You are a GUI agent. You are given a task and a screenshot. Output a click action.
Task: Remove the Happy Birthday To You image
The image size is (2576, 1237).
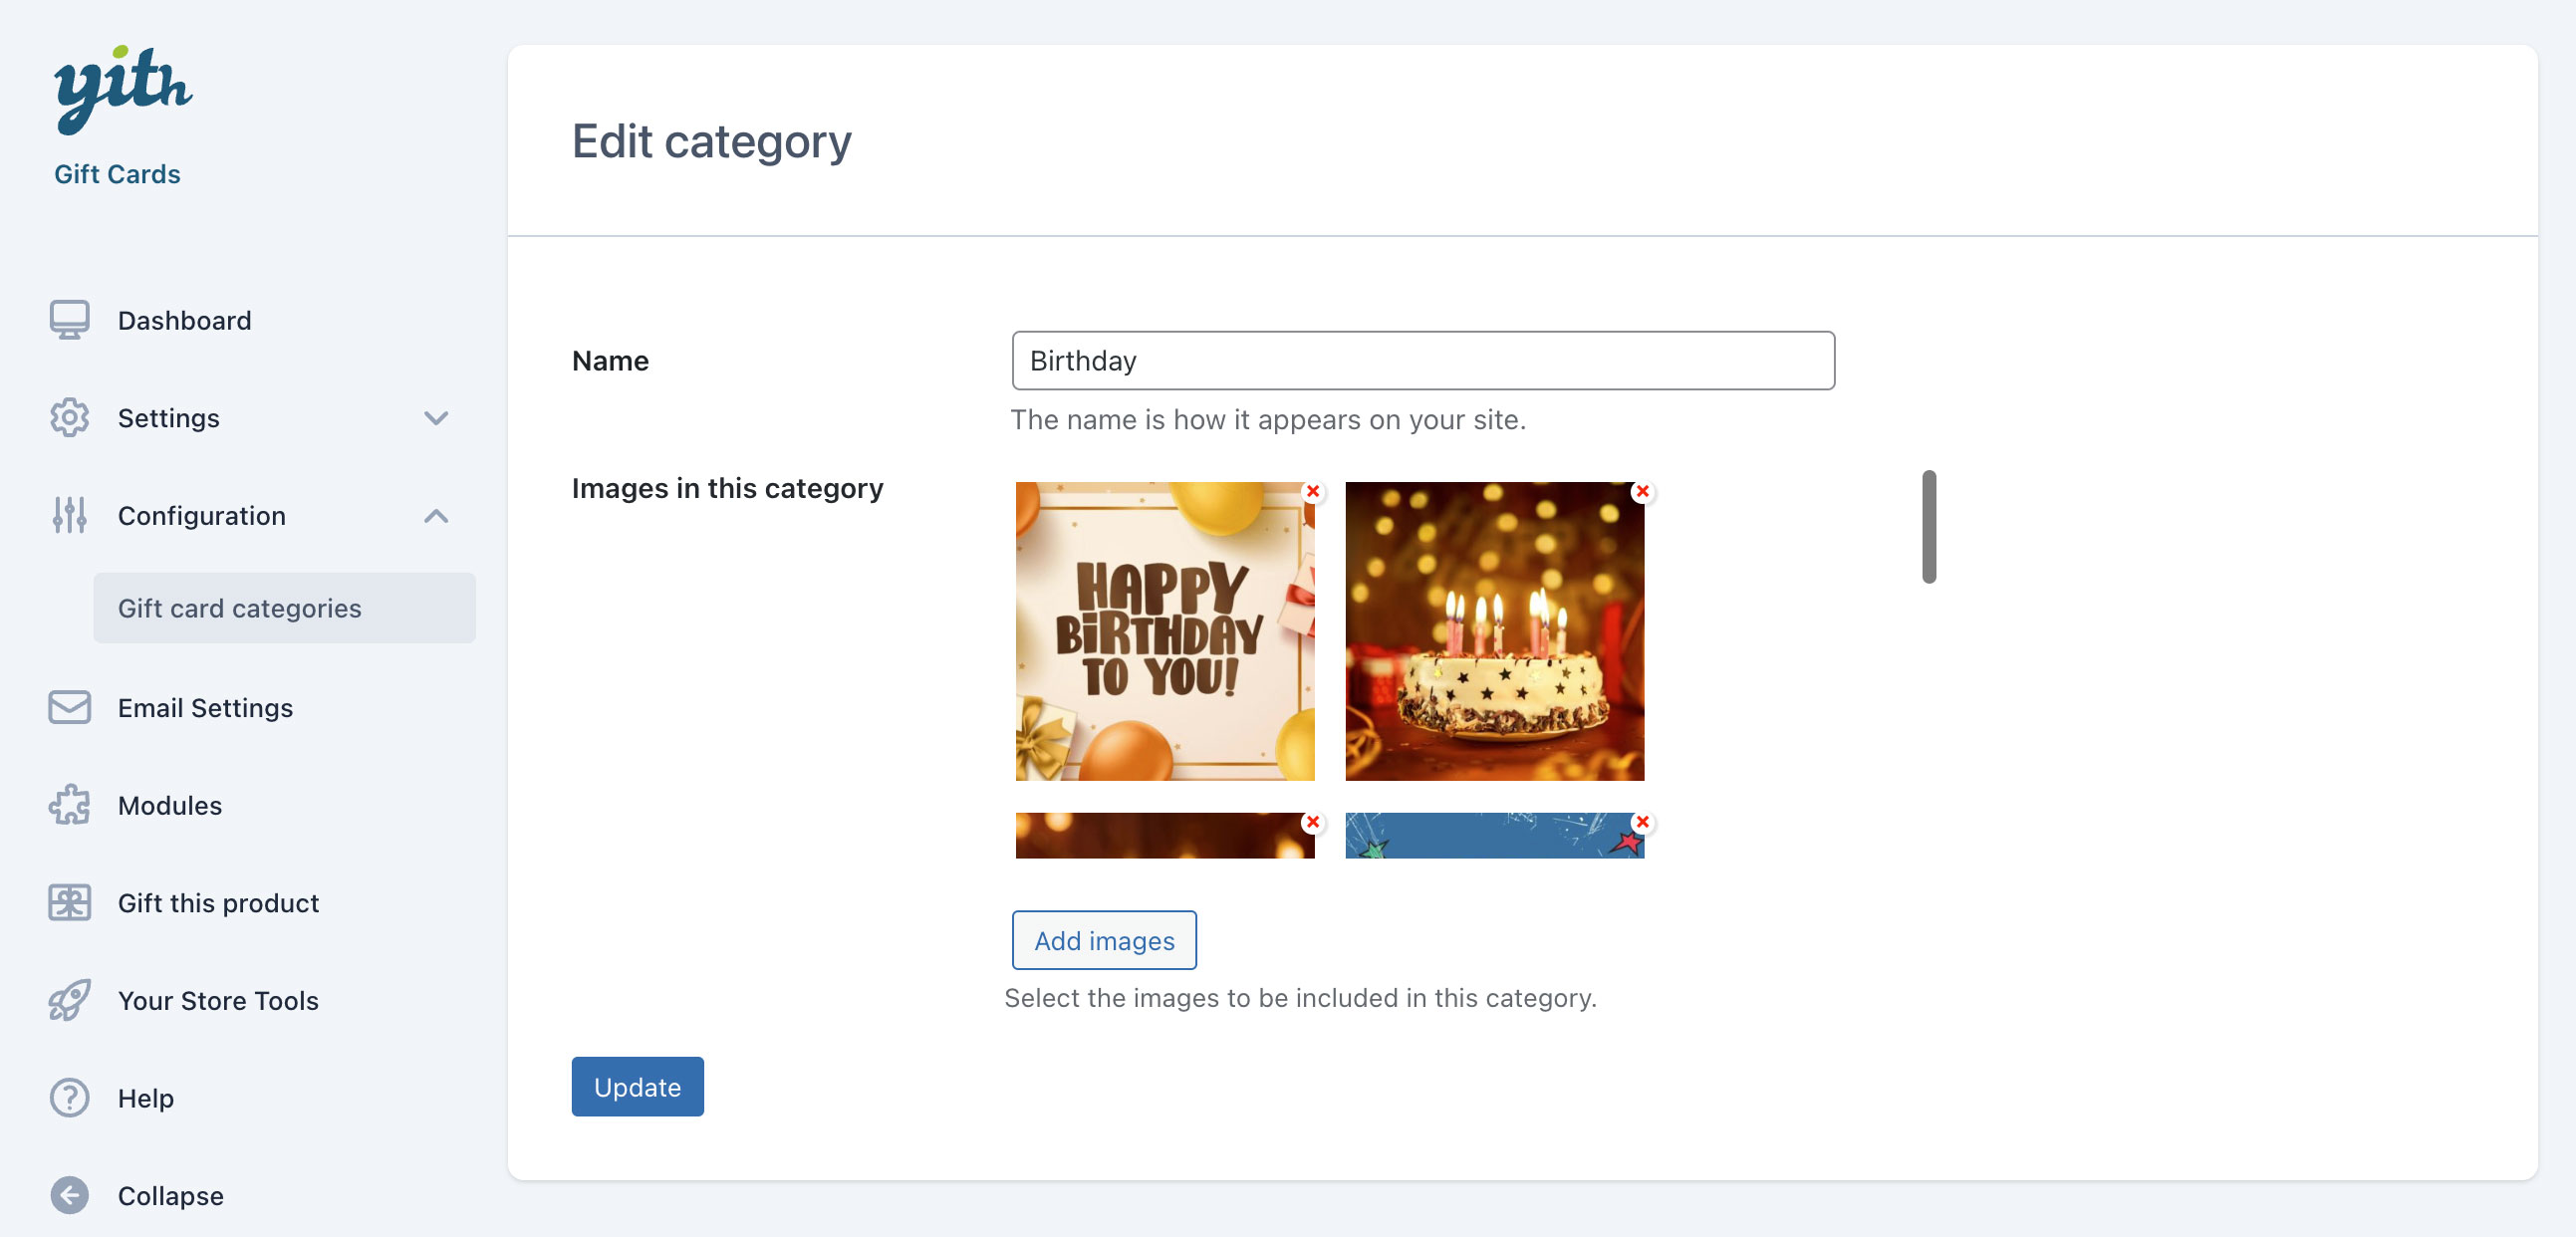[x=1312, y=491]
